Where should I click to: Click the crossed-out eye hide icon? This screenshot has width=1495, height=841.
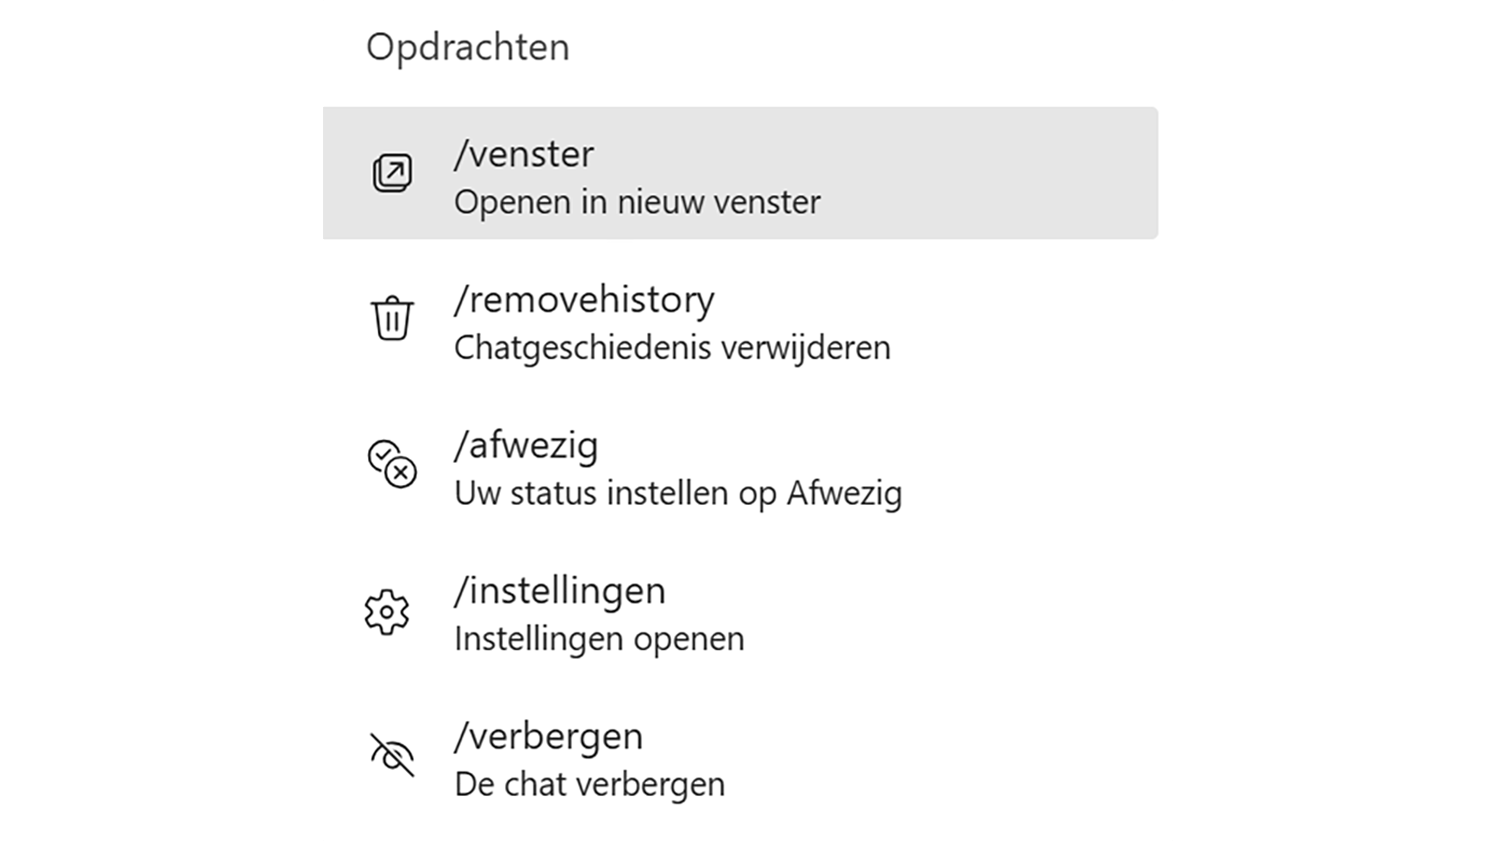tap(392, 755)
